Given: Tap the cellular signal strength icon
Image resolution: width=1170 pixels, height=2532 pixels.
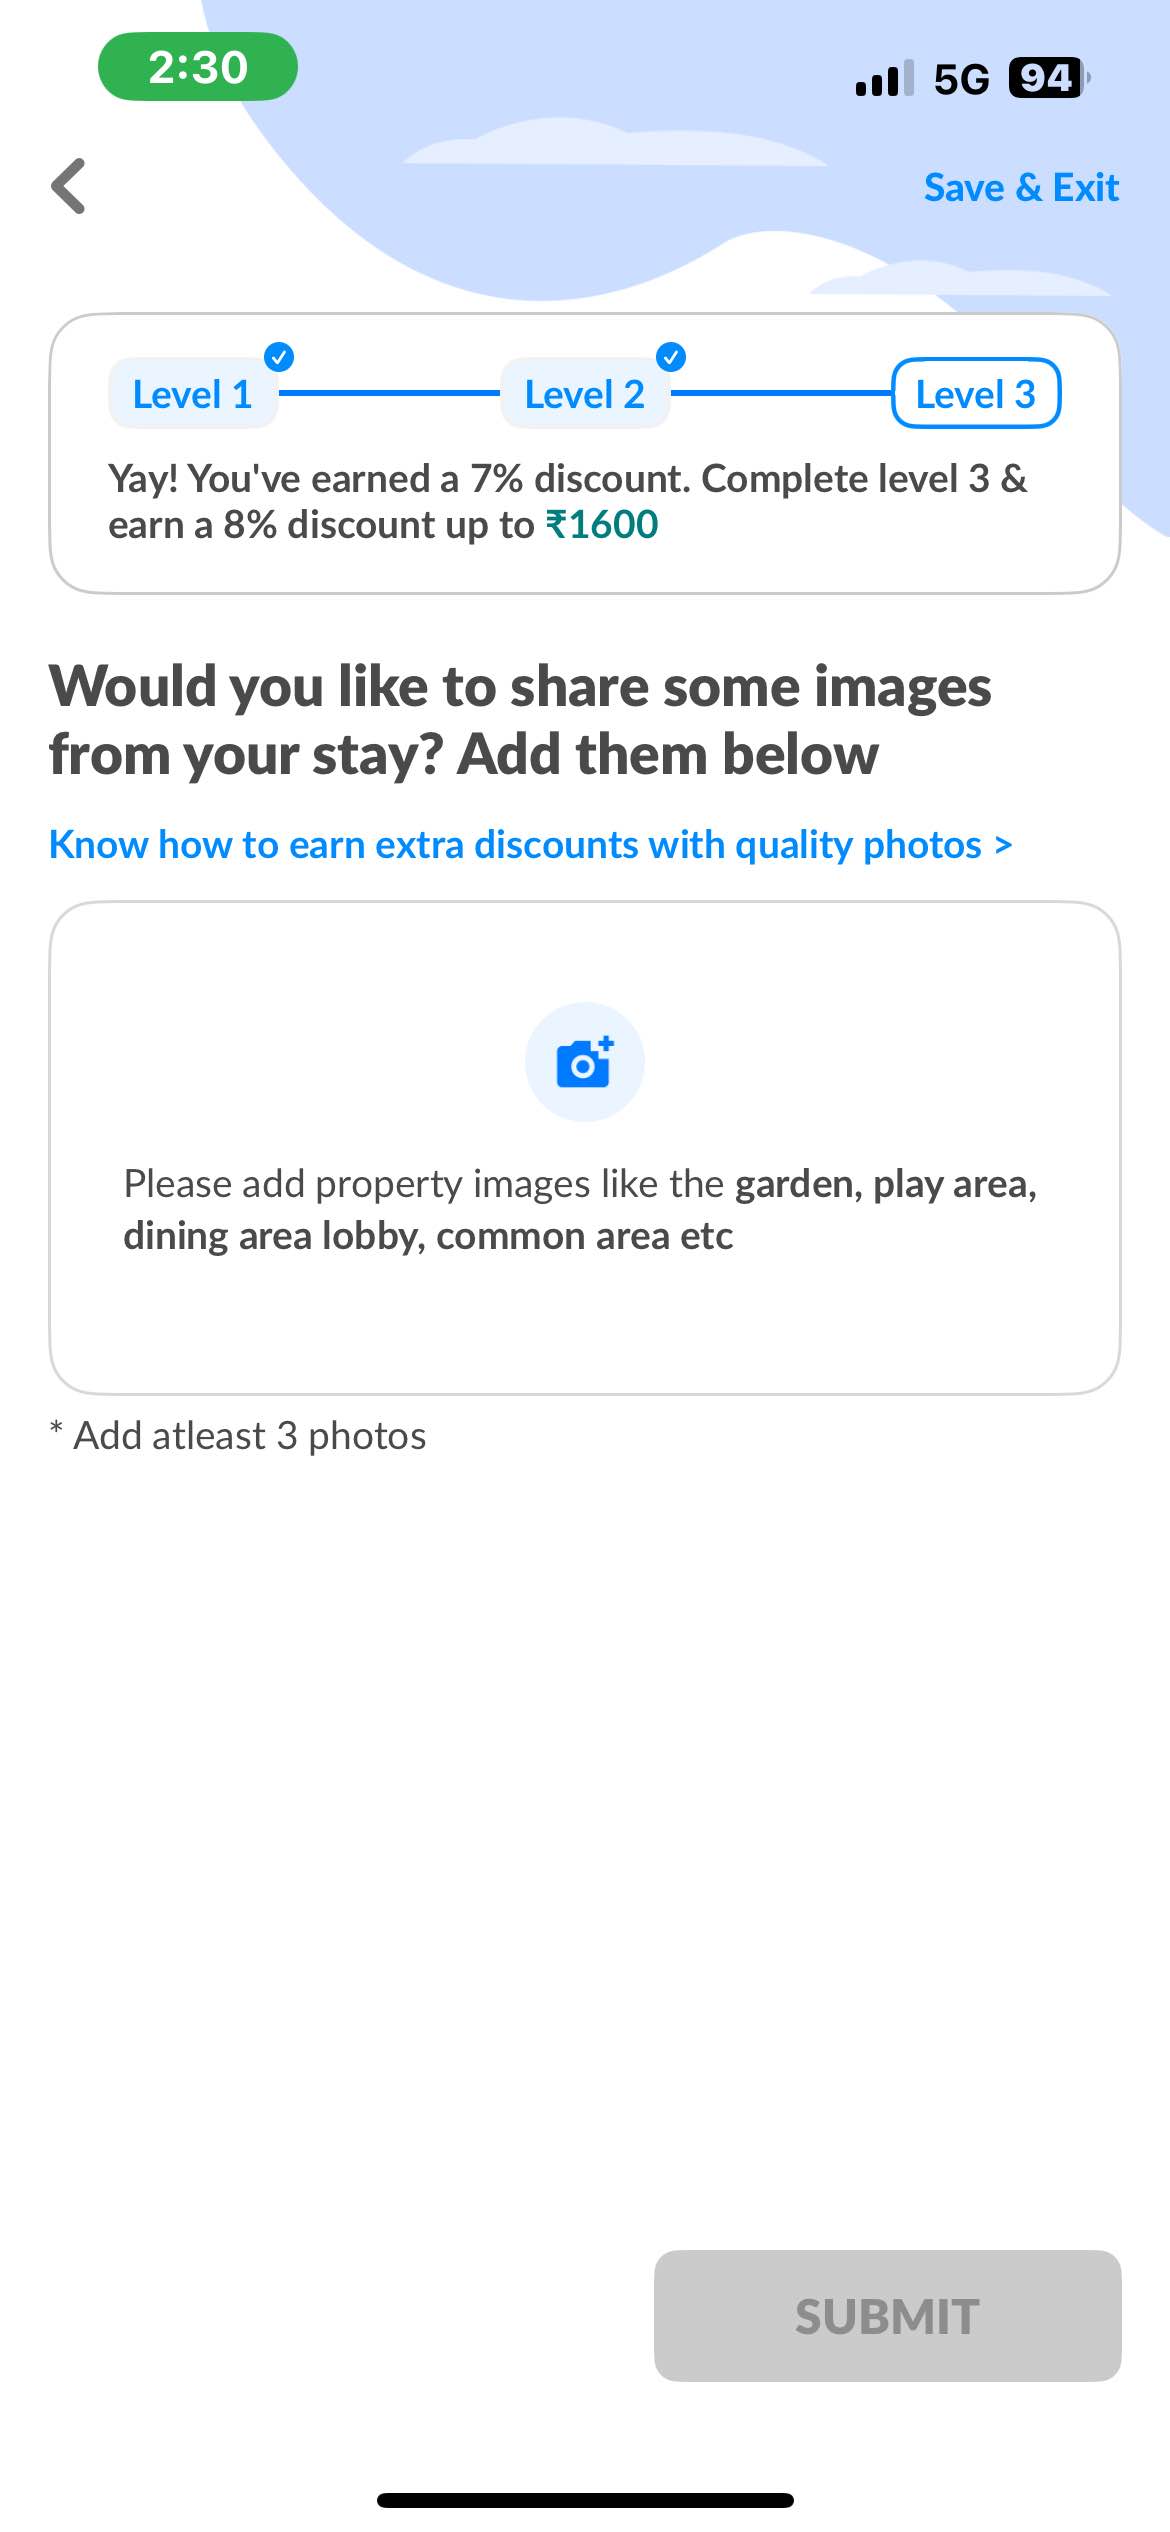Looking at the screenshot, I should click(x=884, y=78).
